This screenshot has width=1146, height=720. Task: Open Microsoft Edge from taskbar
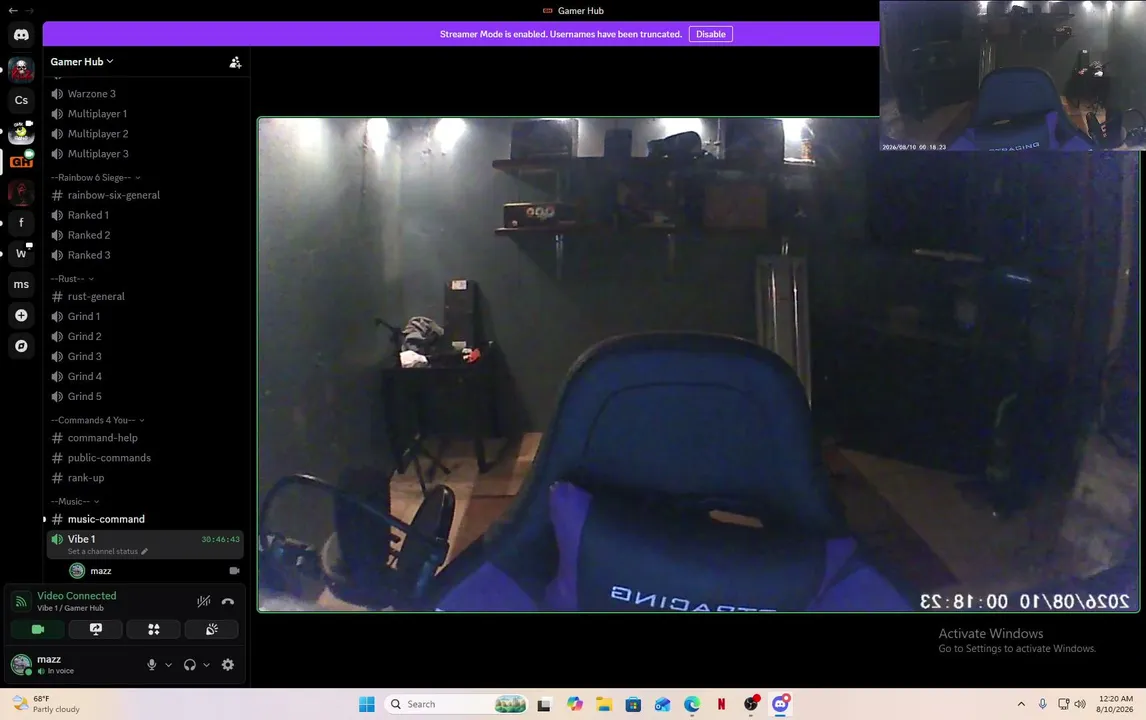[692, 704]
